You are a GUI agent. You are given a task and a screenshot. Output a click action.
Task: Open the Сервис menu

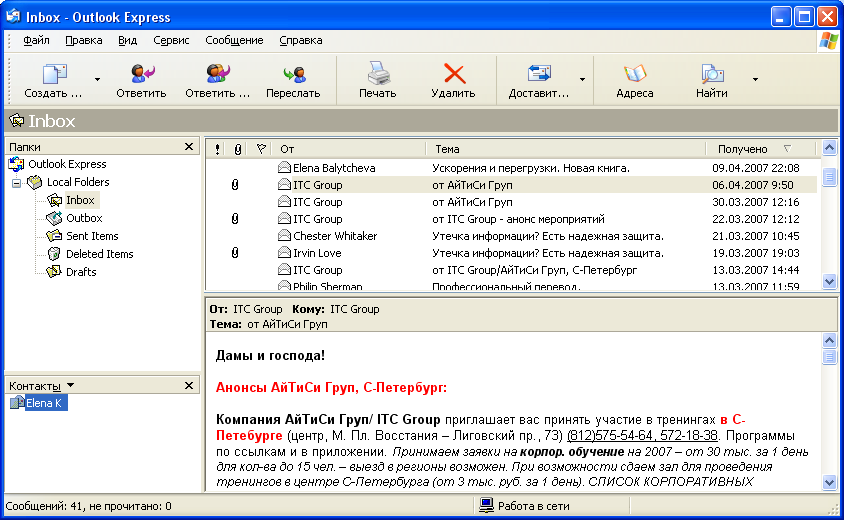pyautogui.click(x=171, y=40)
